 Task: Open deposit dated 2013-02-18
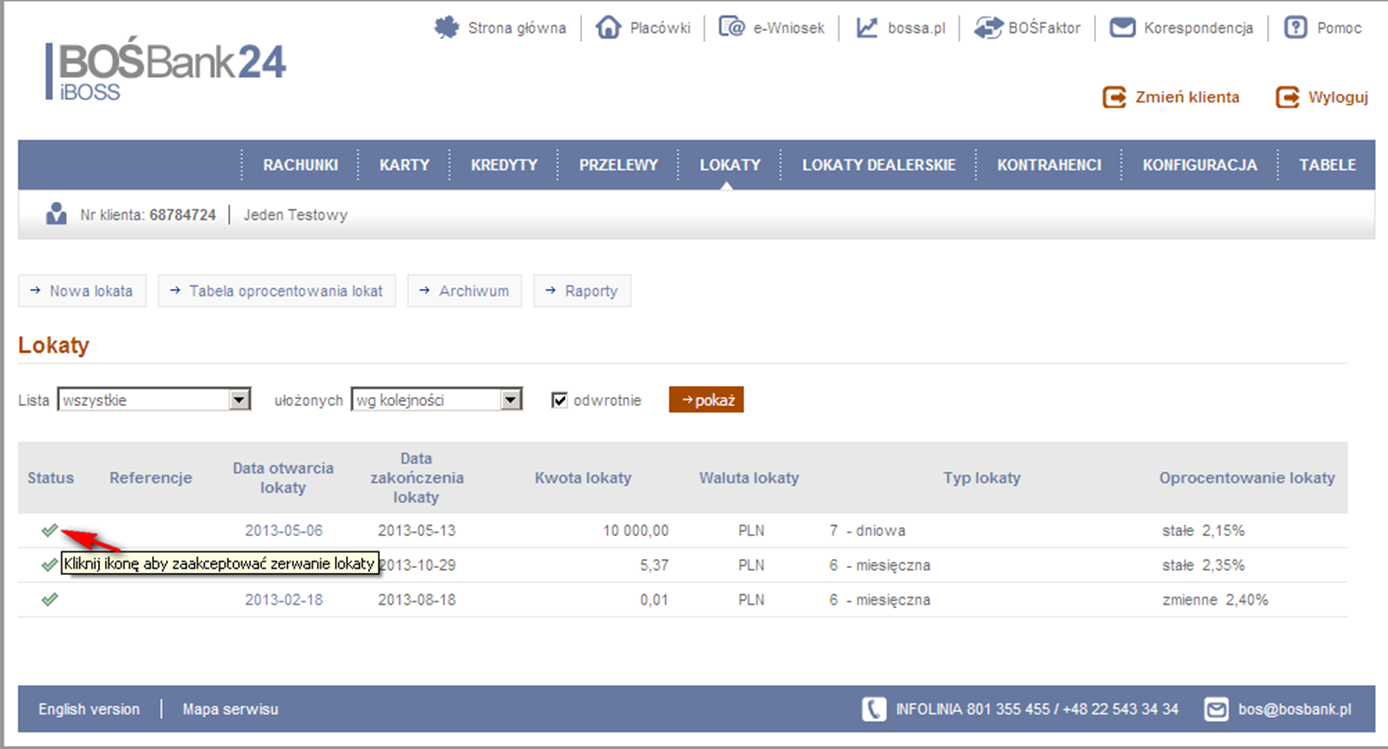coord(284,600)
